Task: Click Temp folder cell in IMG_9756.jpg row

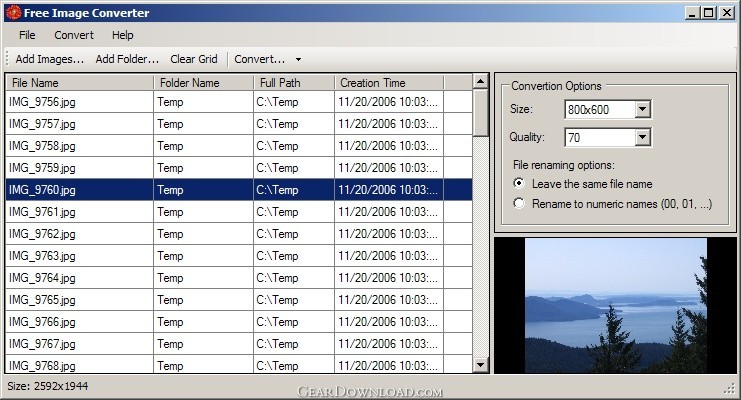Action: click(204, 102)
